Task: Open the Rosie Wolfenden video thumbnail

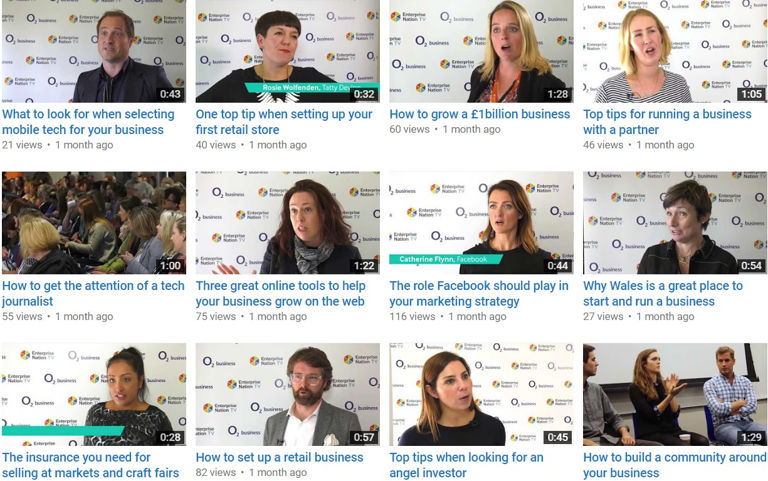Action: click(x=288, y=51)
